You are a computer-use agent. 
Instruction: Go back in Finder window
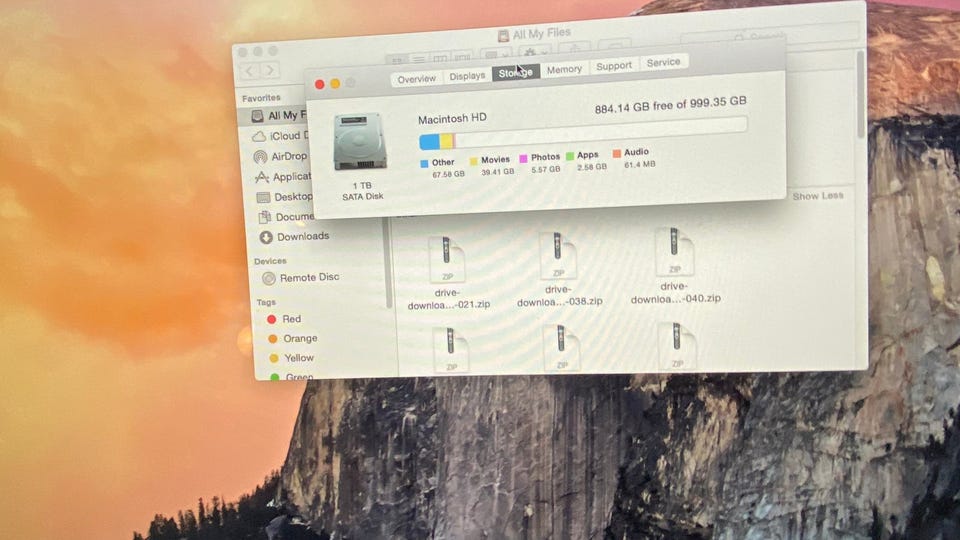[x=250, y=71]
